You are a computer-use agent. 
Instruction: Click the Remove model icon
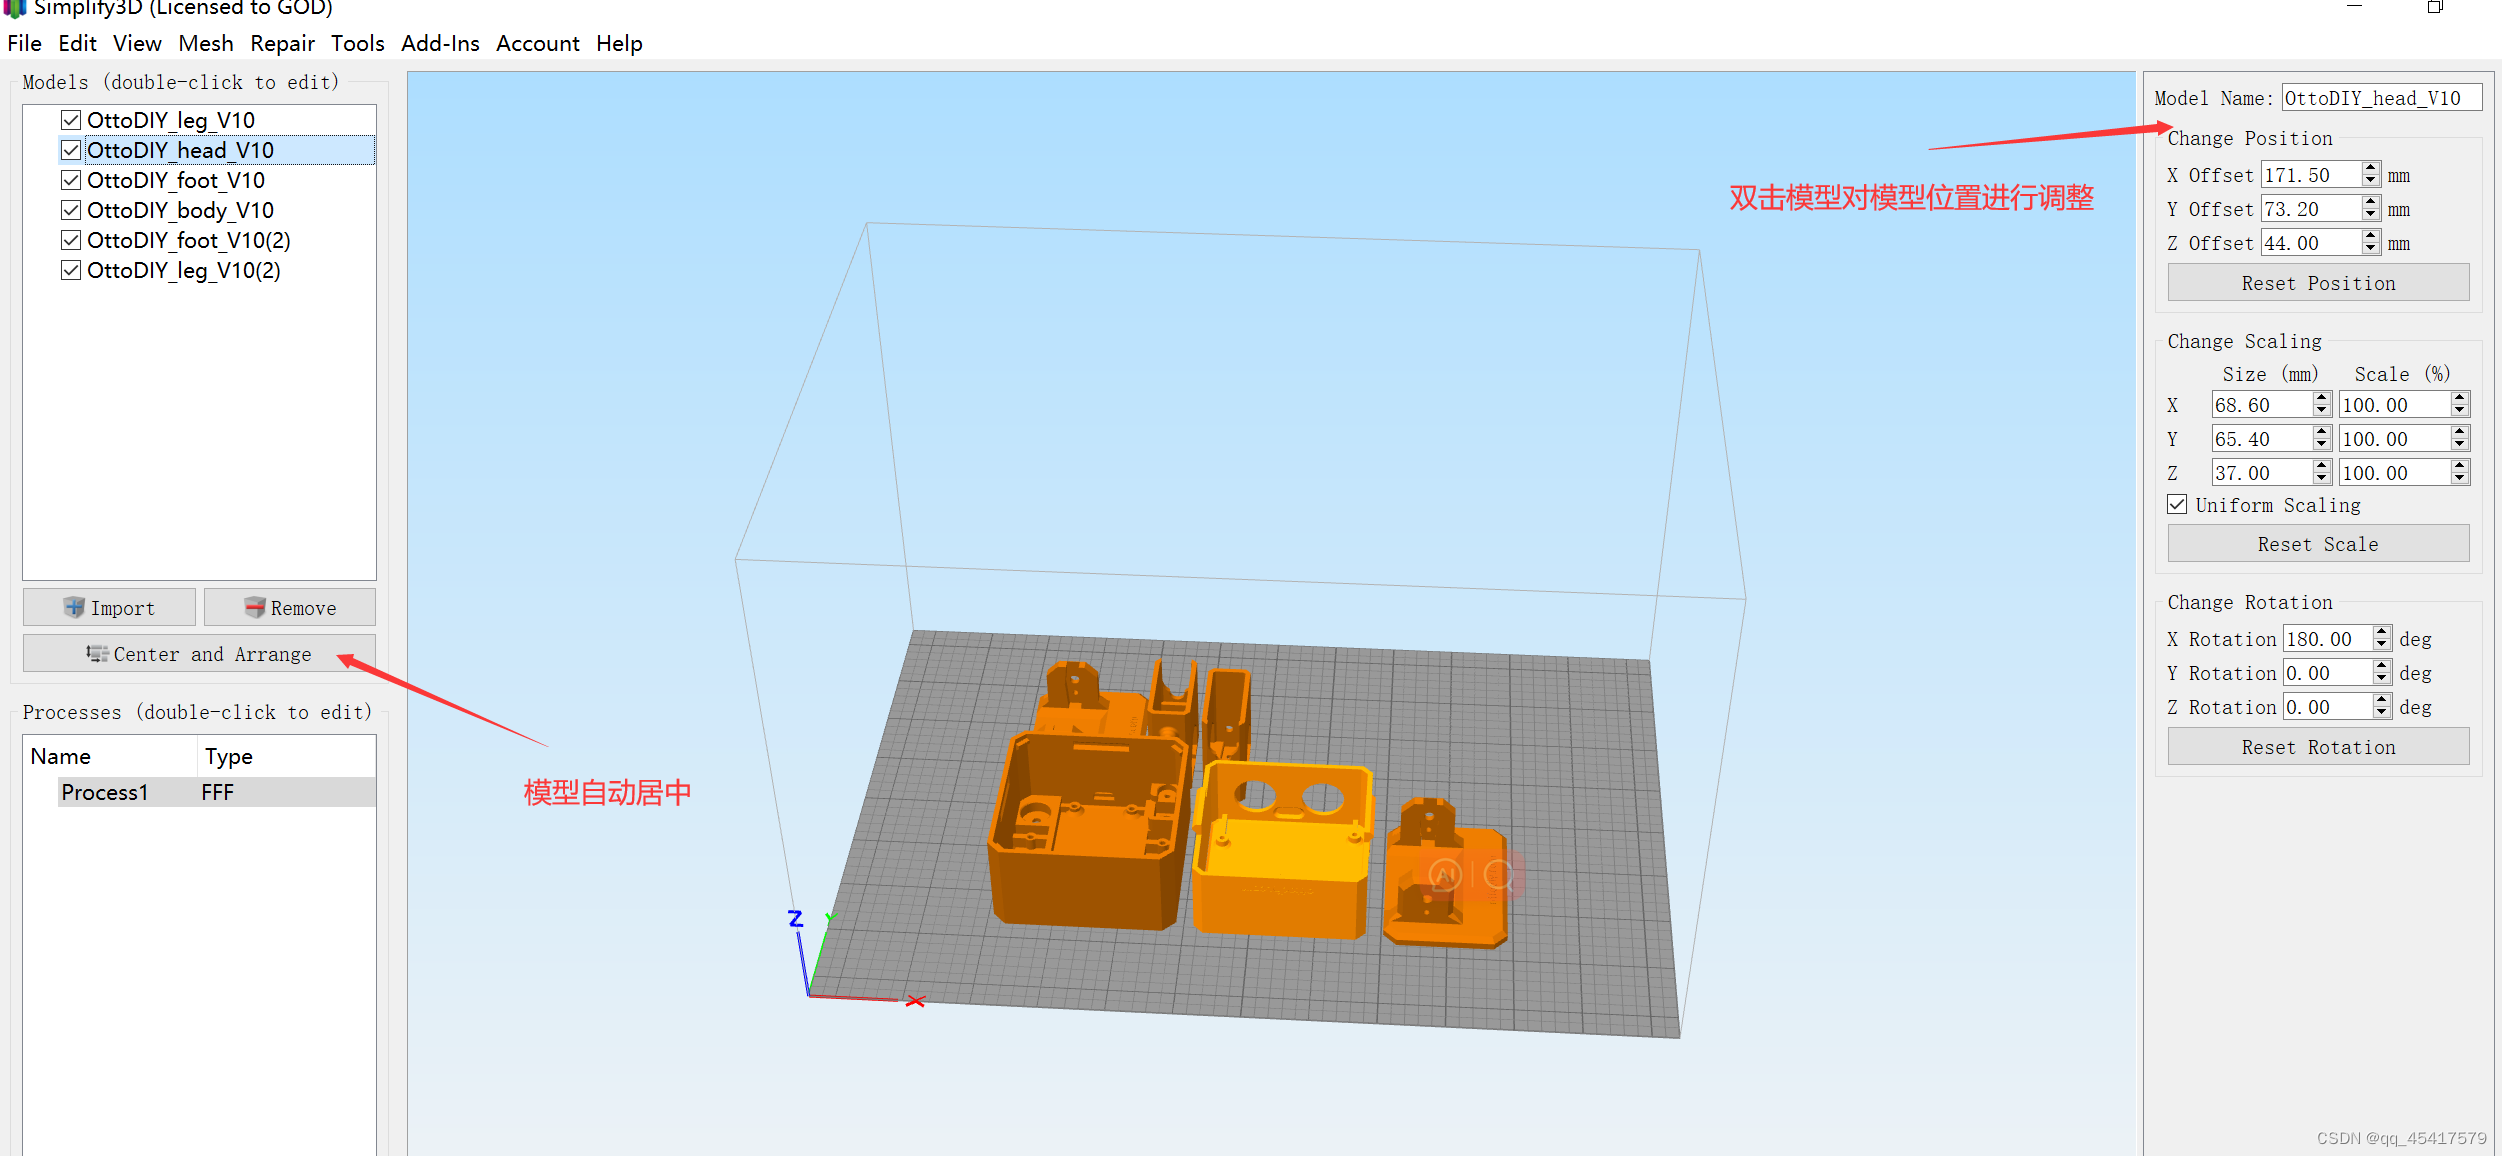click(x=255, y=607)
